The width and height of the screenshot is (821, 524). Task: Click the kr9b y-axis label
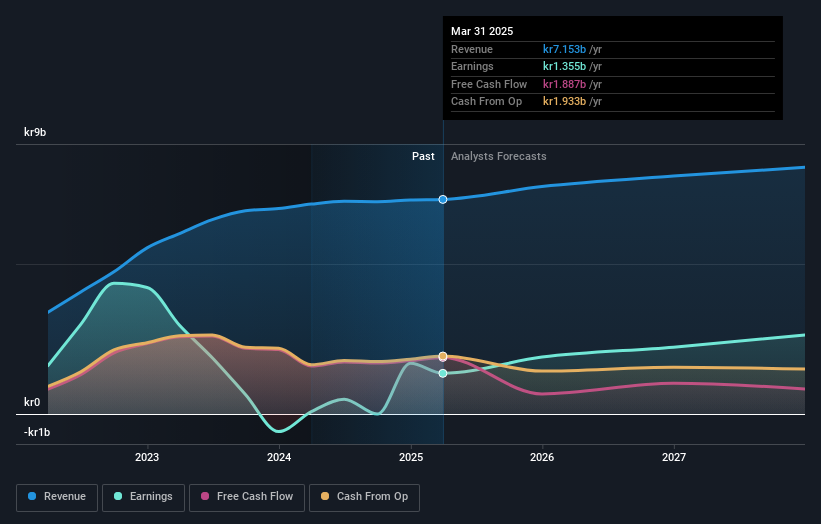pos(35,132)
